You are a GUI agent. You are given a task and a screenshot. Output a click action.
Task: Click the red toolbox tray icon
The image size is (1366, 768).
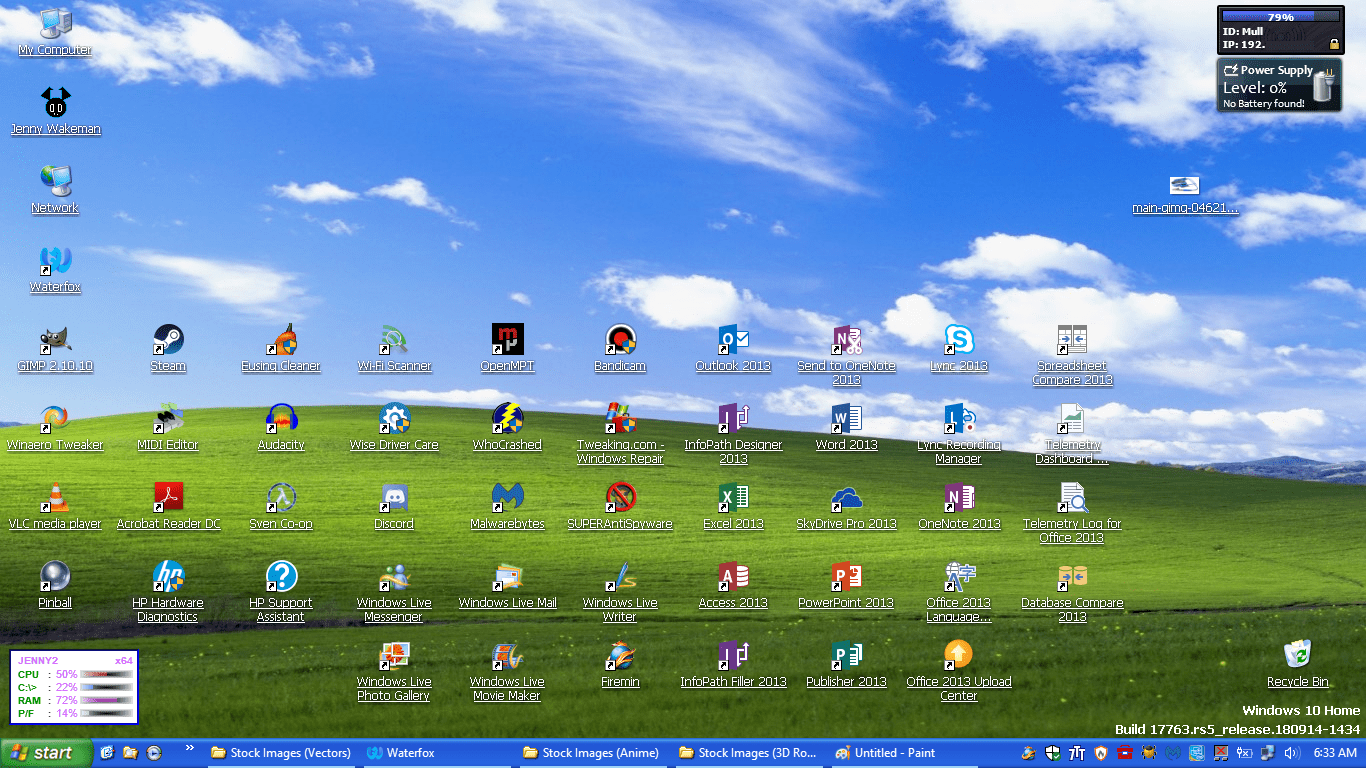point(1124,753)
